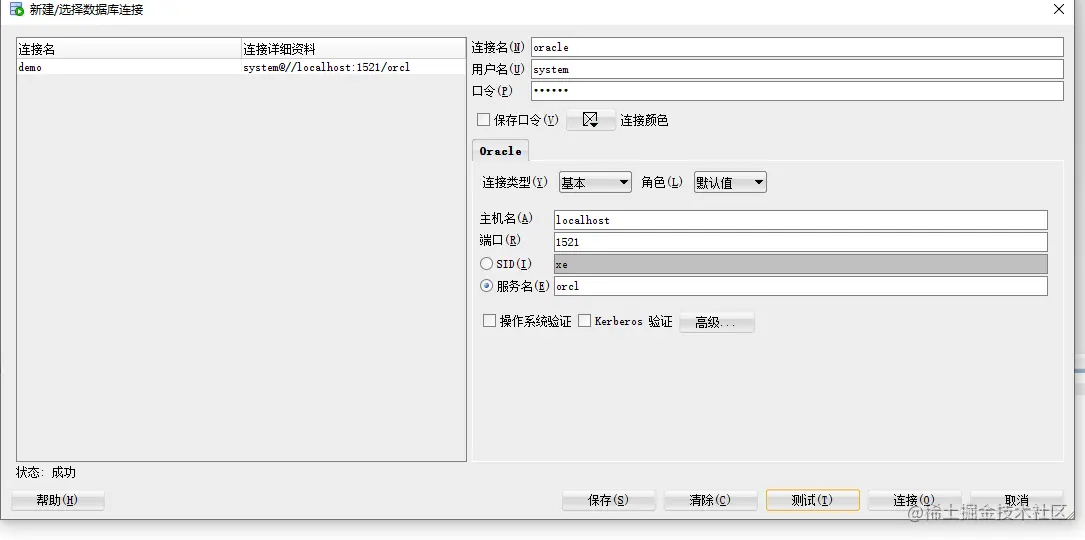Click the 连接 button
Viewport: 1085px width, 540px height.
tap(914, 501)
